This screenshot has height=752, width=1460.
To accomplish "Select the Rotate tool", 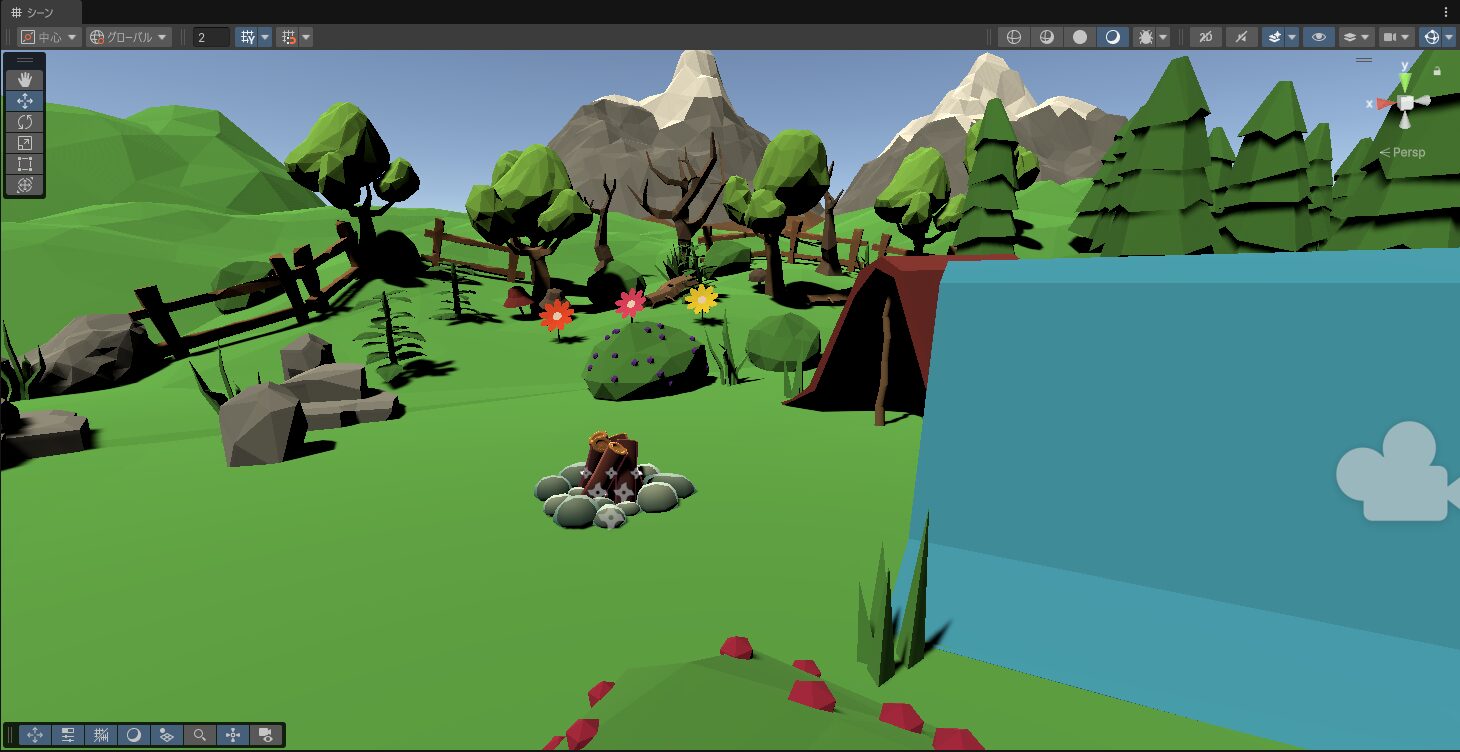I will point(25,122).
